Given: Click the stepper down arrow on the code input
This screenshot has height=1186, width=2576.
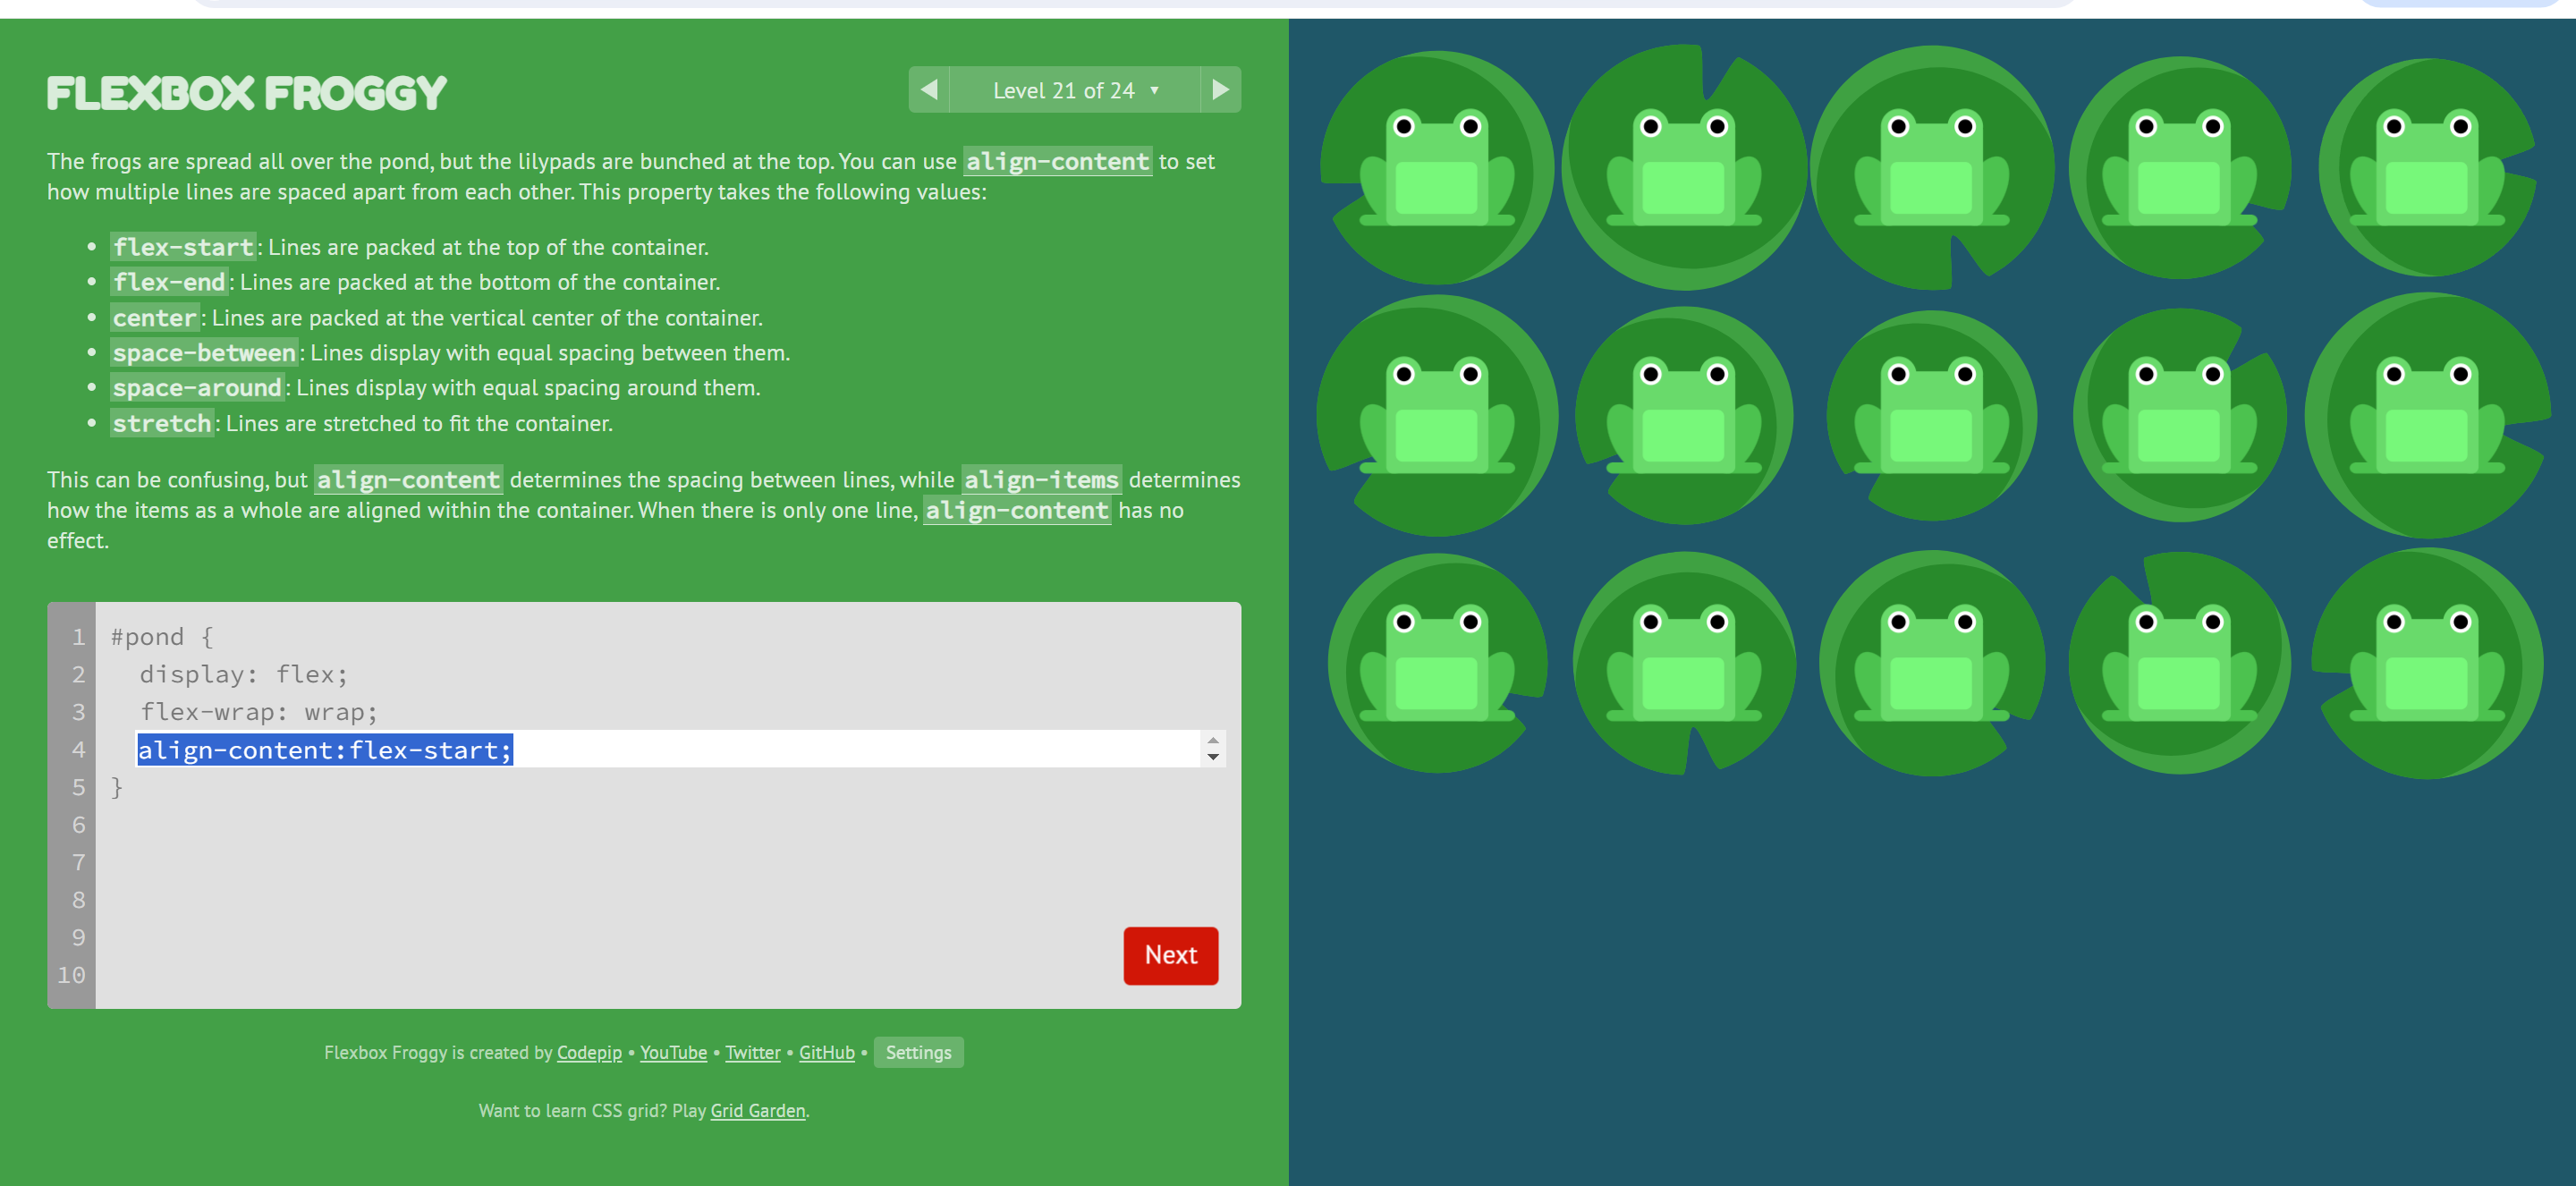Looking at the screenshot, I should click(x=1212, y=757).
